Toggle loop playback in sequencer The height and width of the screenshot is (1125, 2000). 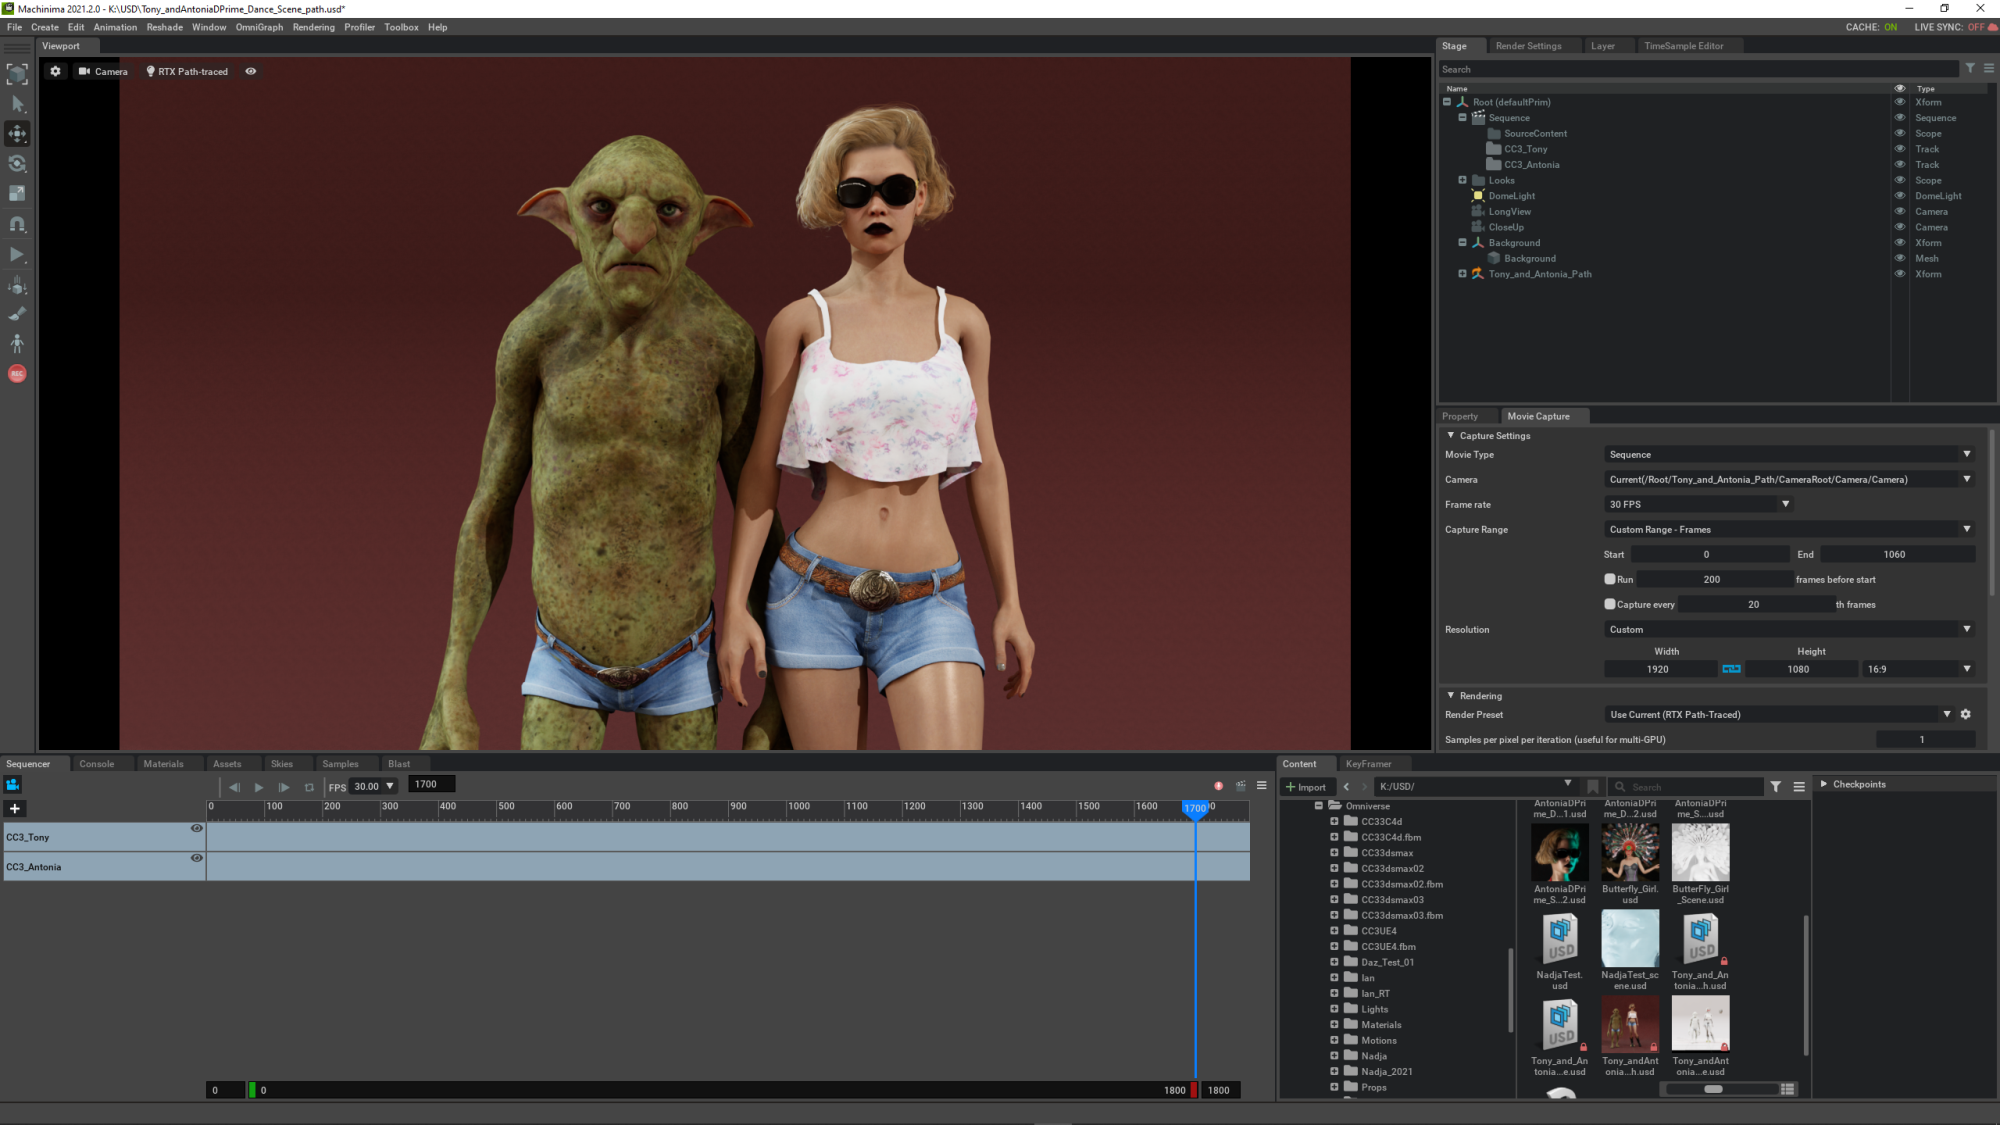[x=310, y=787]
